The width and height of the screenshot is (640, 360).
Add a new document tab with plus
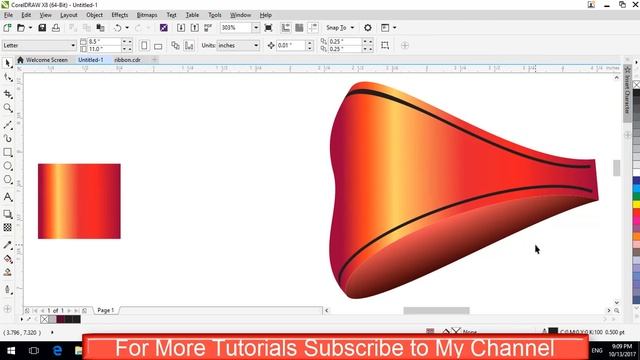pyautogui.click(x=154, y=60)
